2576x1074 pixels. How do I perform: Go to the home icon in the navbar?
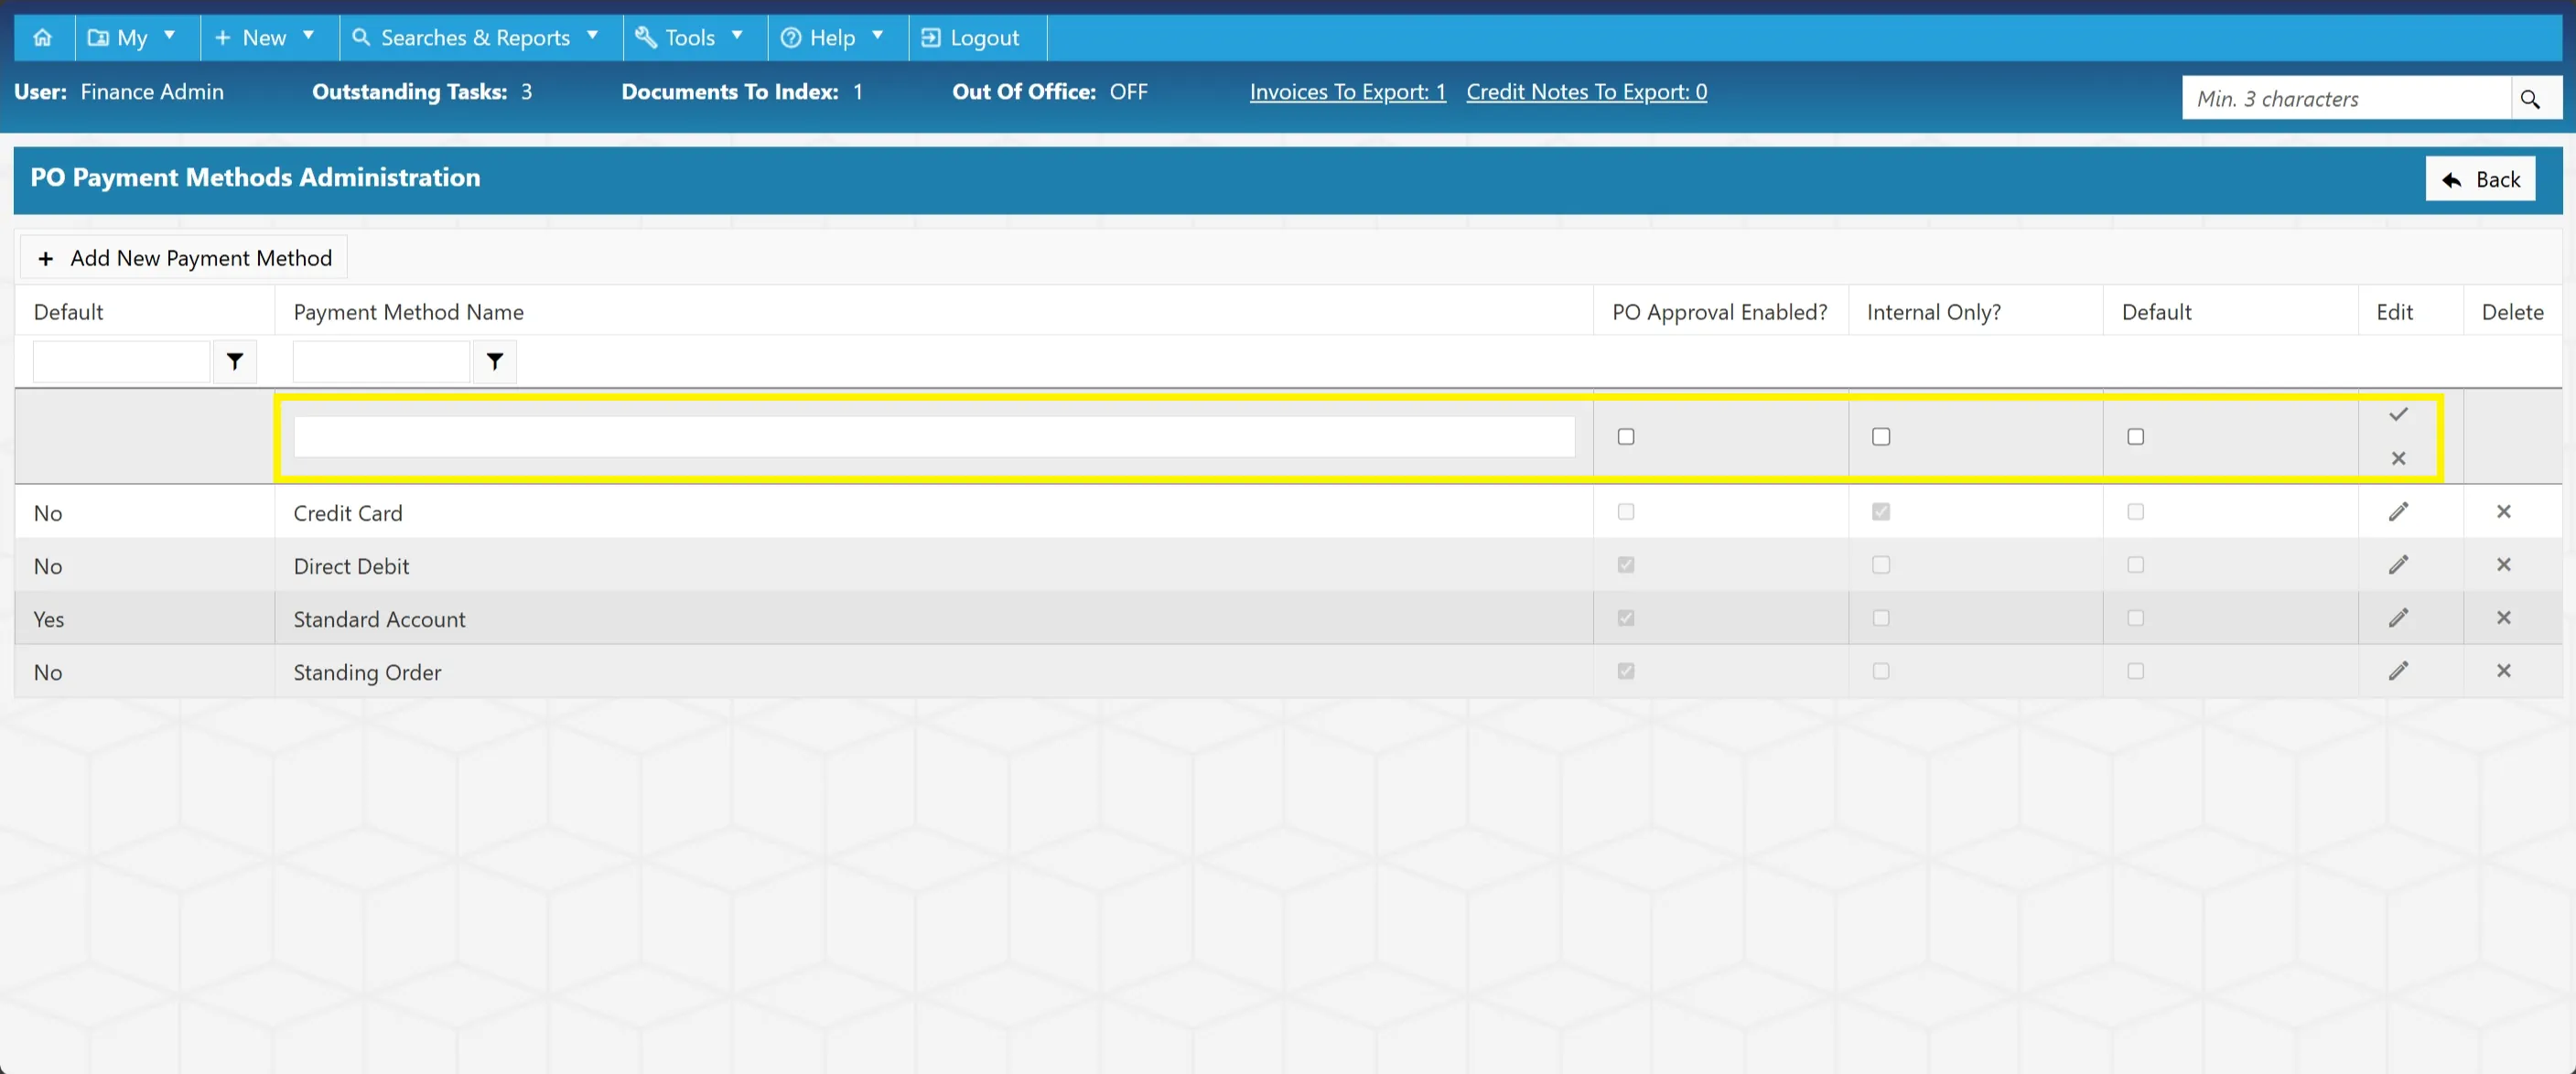43,37
